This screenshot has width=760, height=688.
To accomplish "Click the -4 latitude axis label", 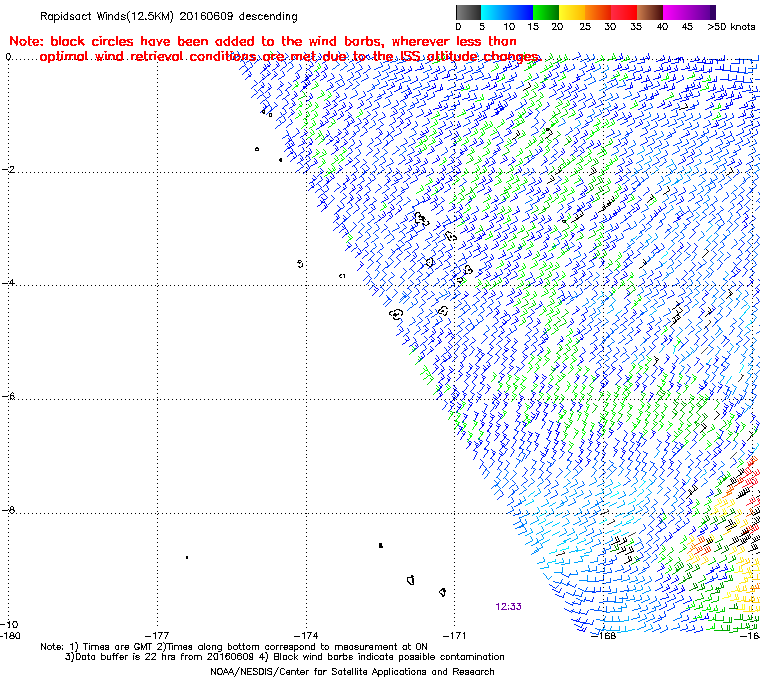I will click(8, 283).
